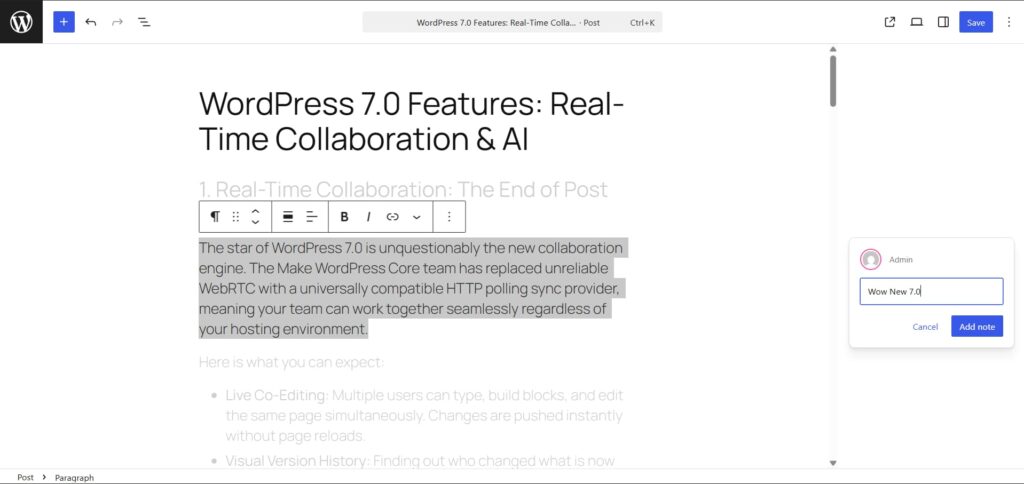
Task: Insert a link in selected text
Action: (x=393, y=216)
